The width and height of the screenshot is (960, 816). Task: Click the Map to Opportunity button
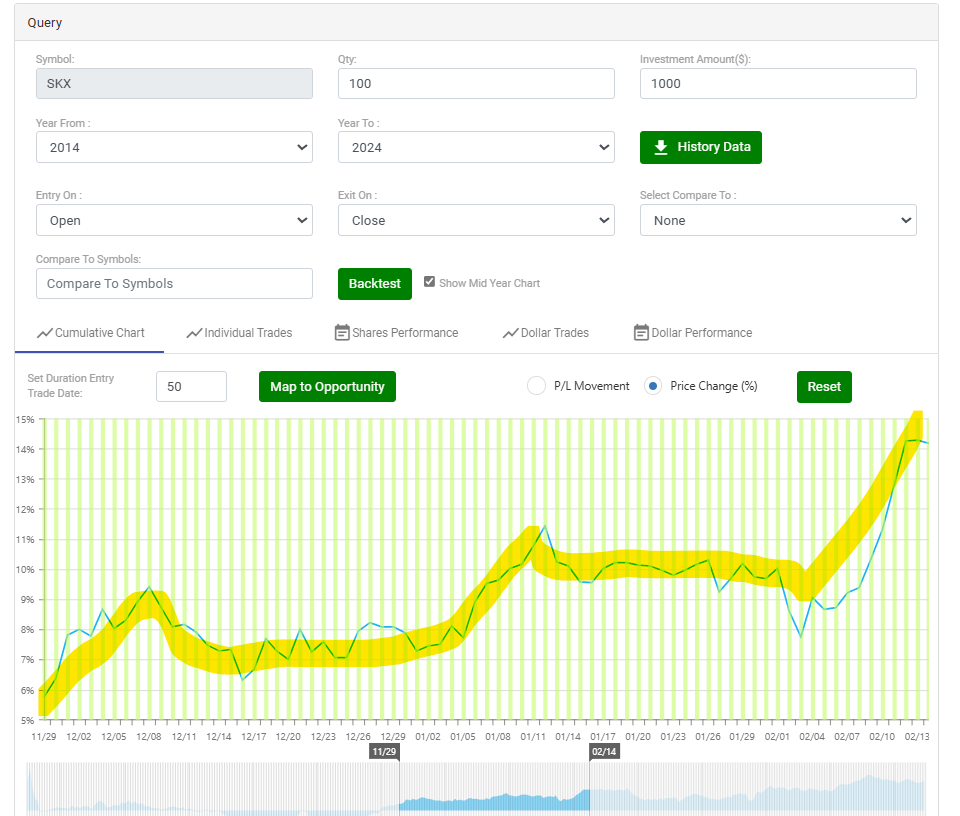click(328, 387)
